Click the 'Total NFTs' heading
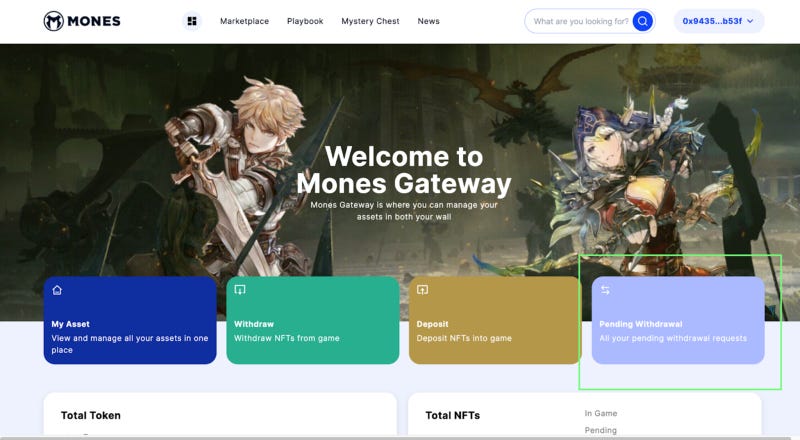The width and height of the screenshot is (800, 440). (x=453, y=415)
